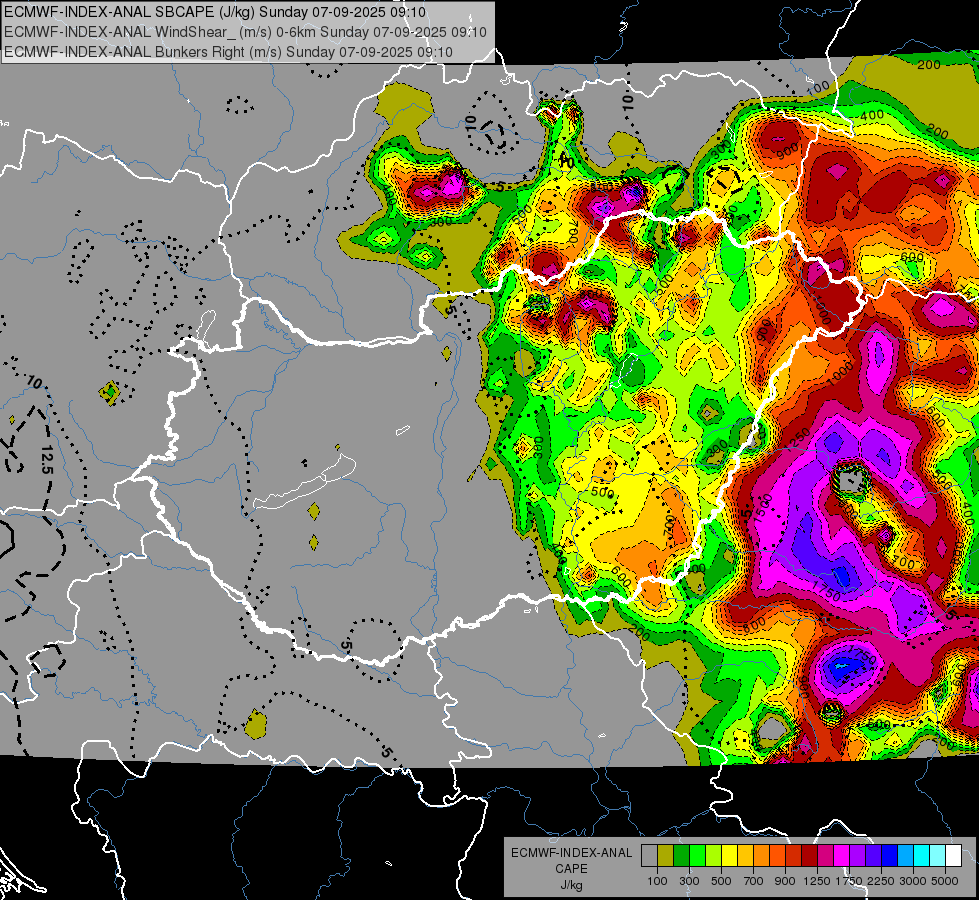This screenshot has width=979, height=900.
Task: Click the ECMWF-INDEX-ANAL legend title
Action: click(x=571, y=853)
